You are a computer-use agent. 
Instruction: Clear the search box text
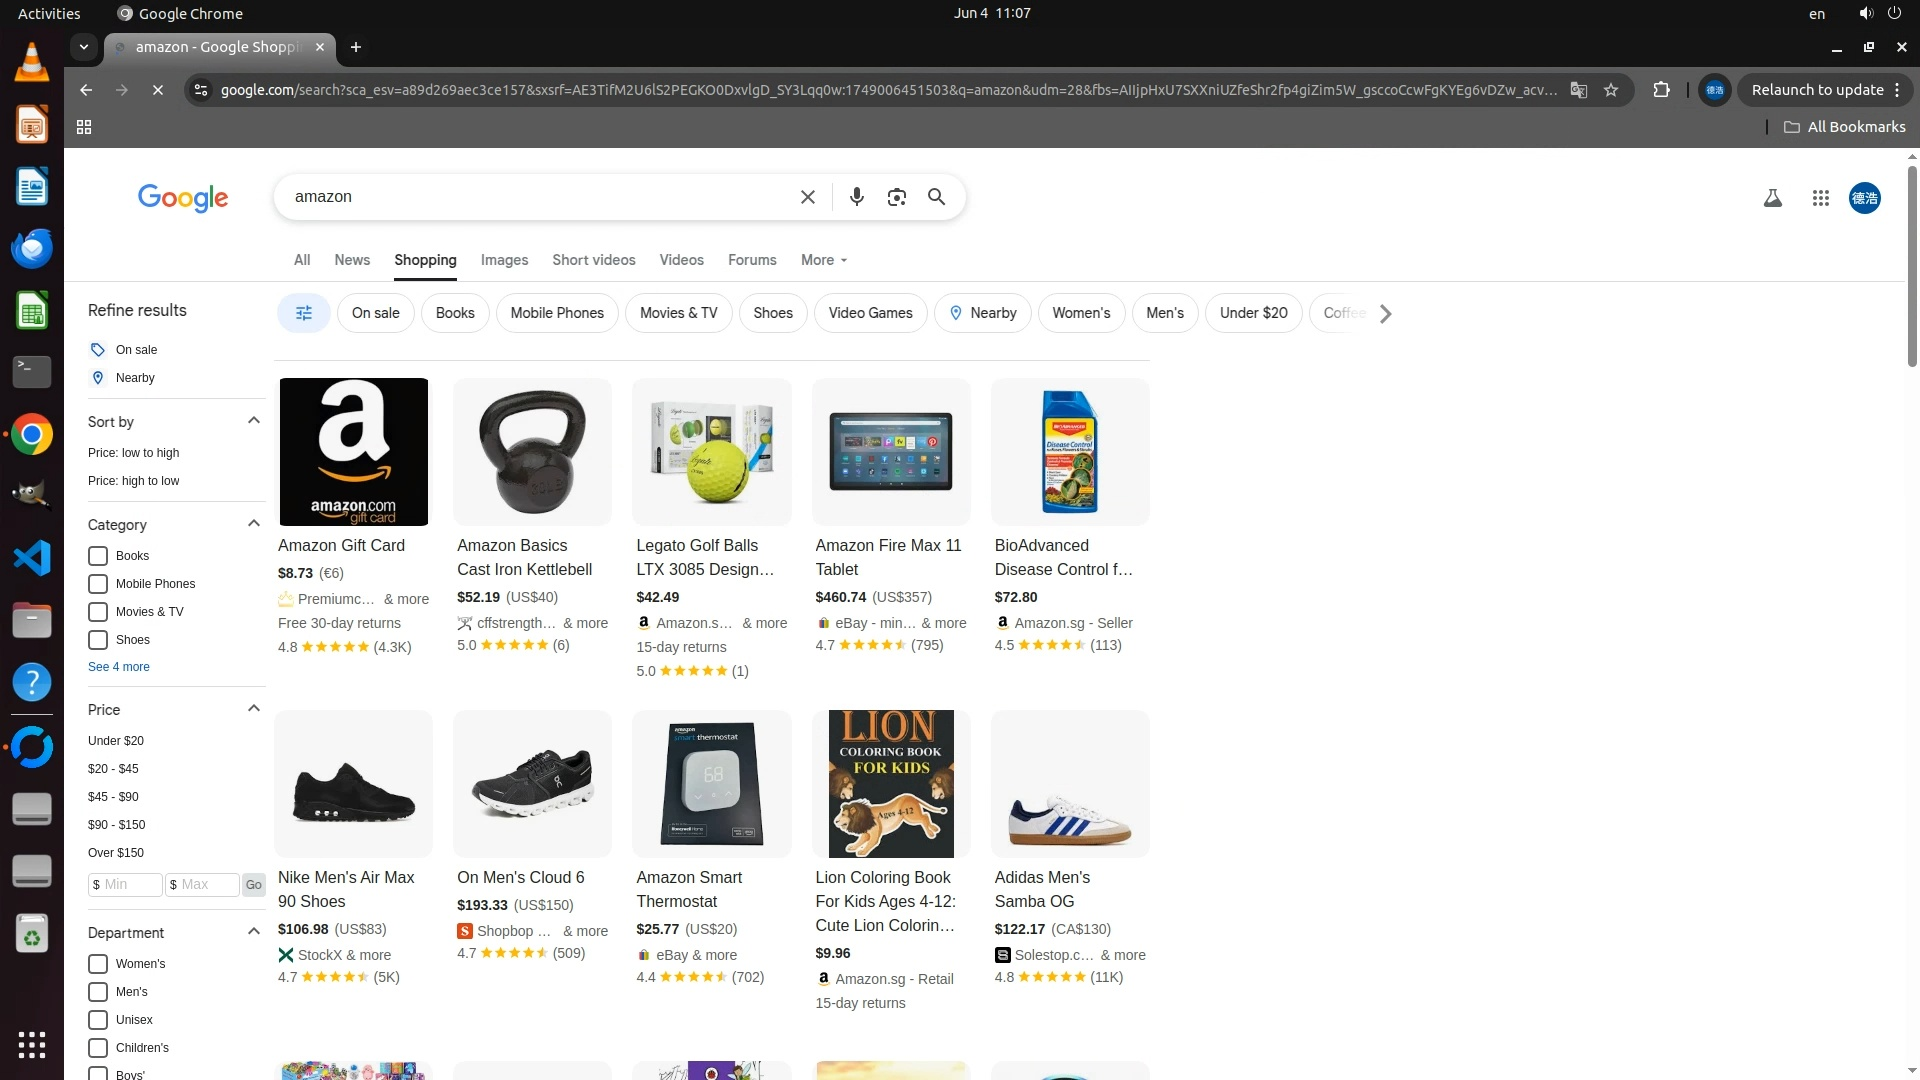pyautogui.click(x=808, y=197)
